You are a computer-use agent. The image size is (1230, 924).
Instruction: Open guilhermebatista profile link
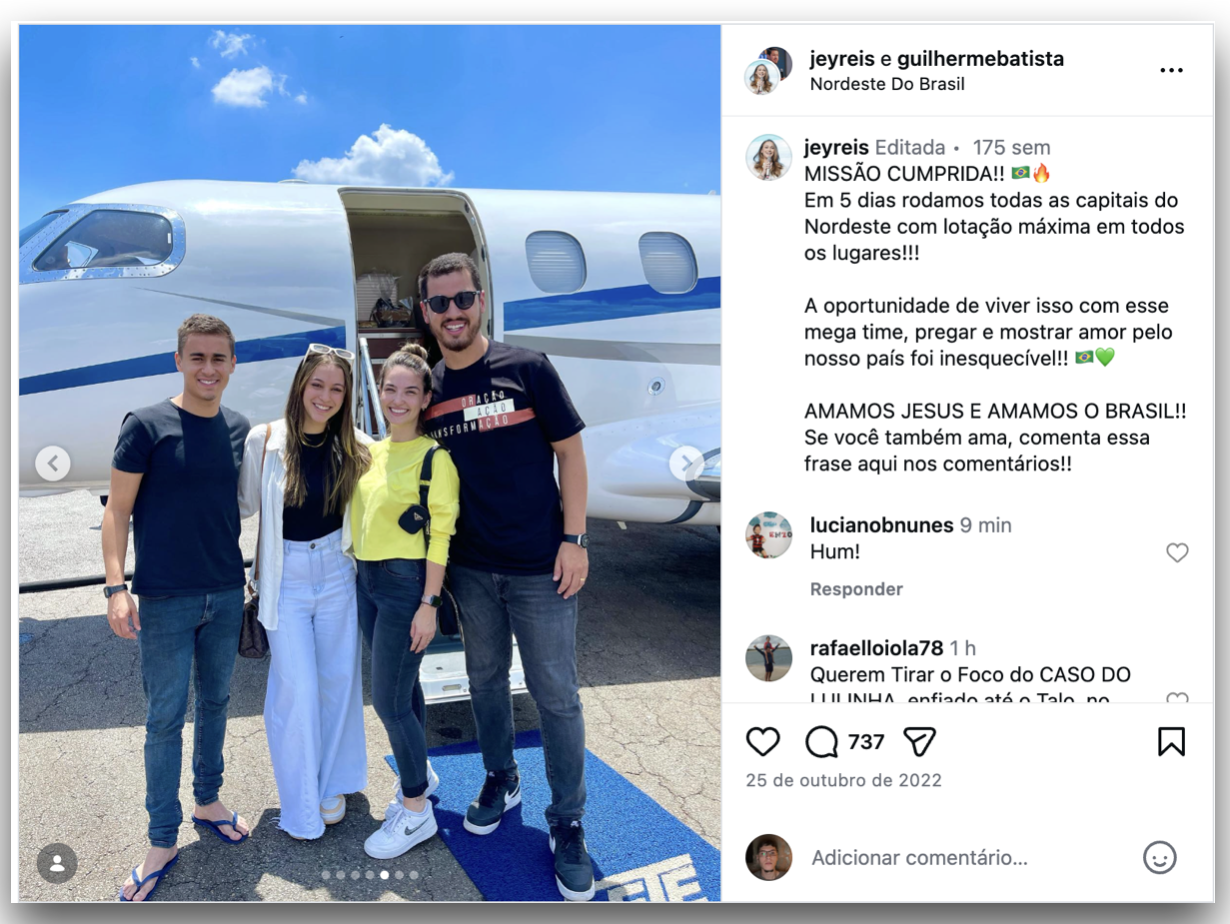click(x=980, y=59)
